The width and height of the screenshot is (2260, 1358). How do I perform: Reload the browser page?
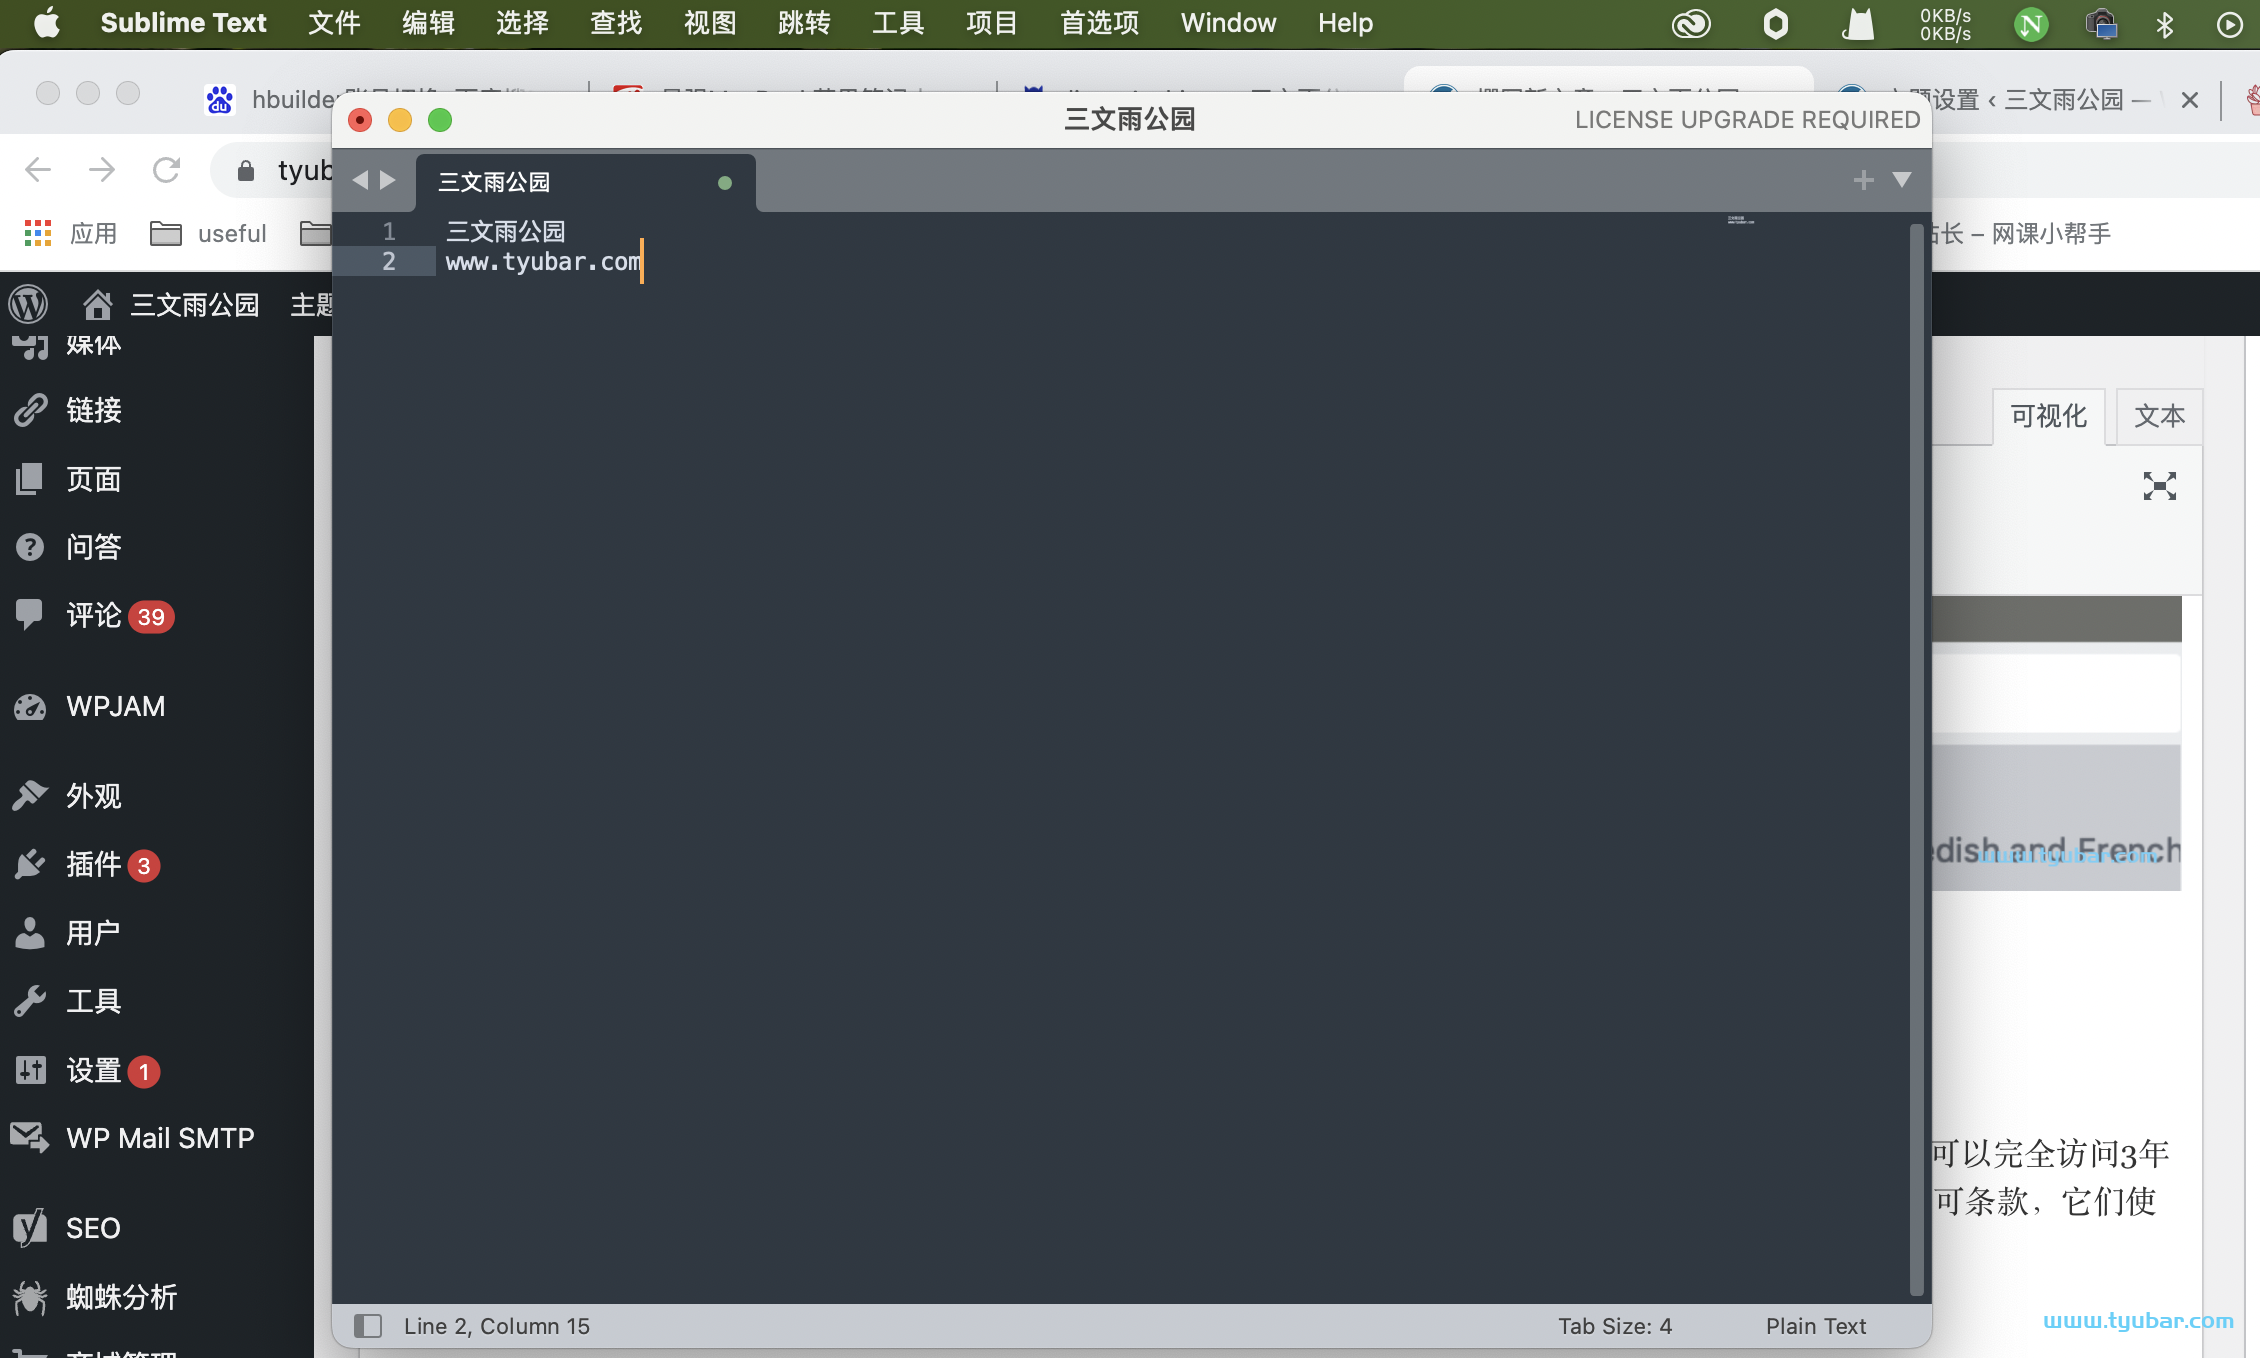click(166, 170)
